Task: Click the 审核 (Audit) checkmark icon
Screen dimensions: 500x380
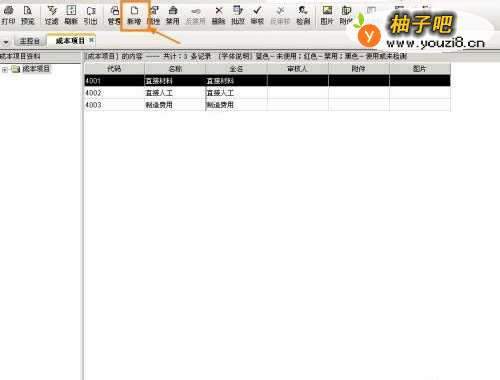Action: click(257, 15)
